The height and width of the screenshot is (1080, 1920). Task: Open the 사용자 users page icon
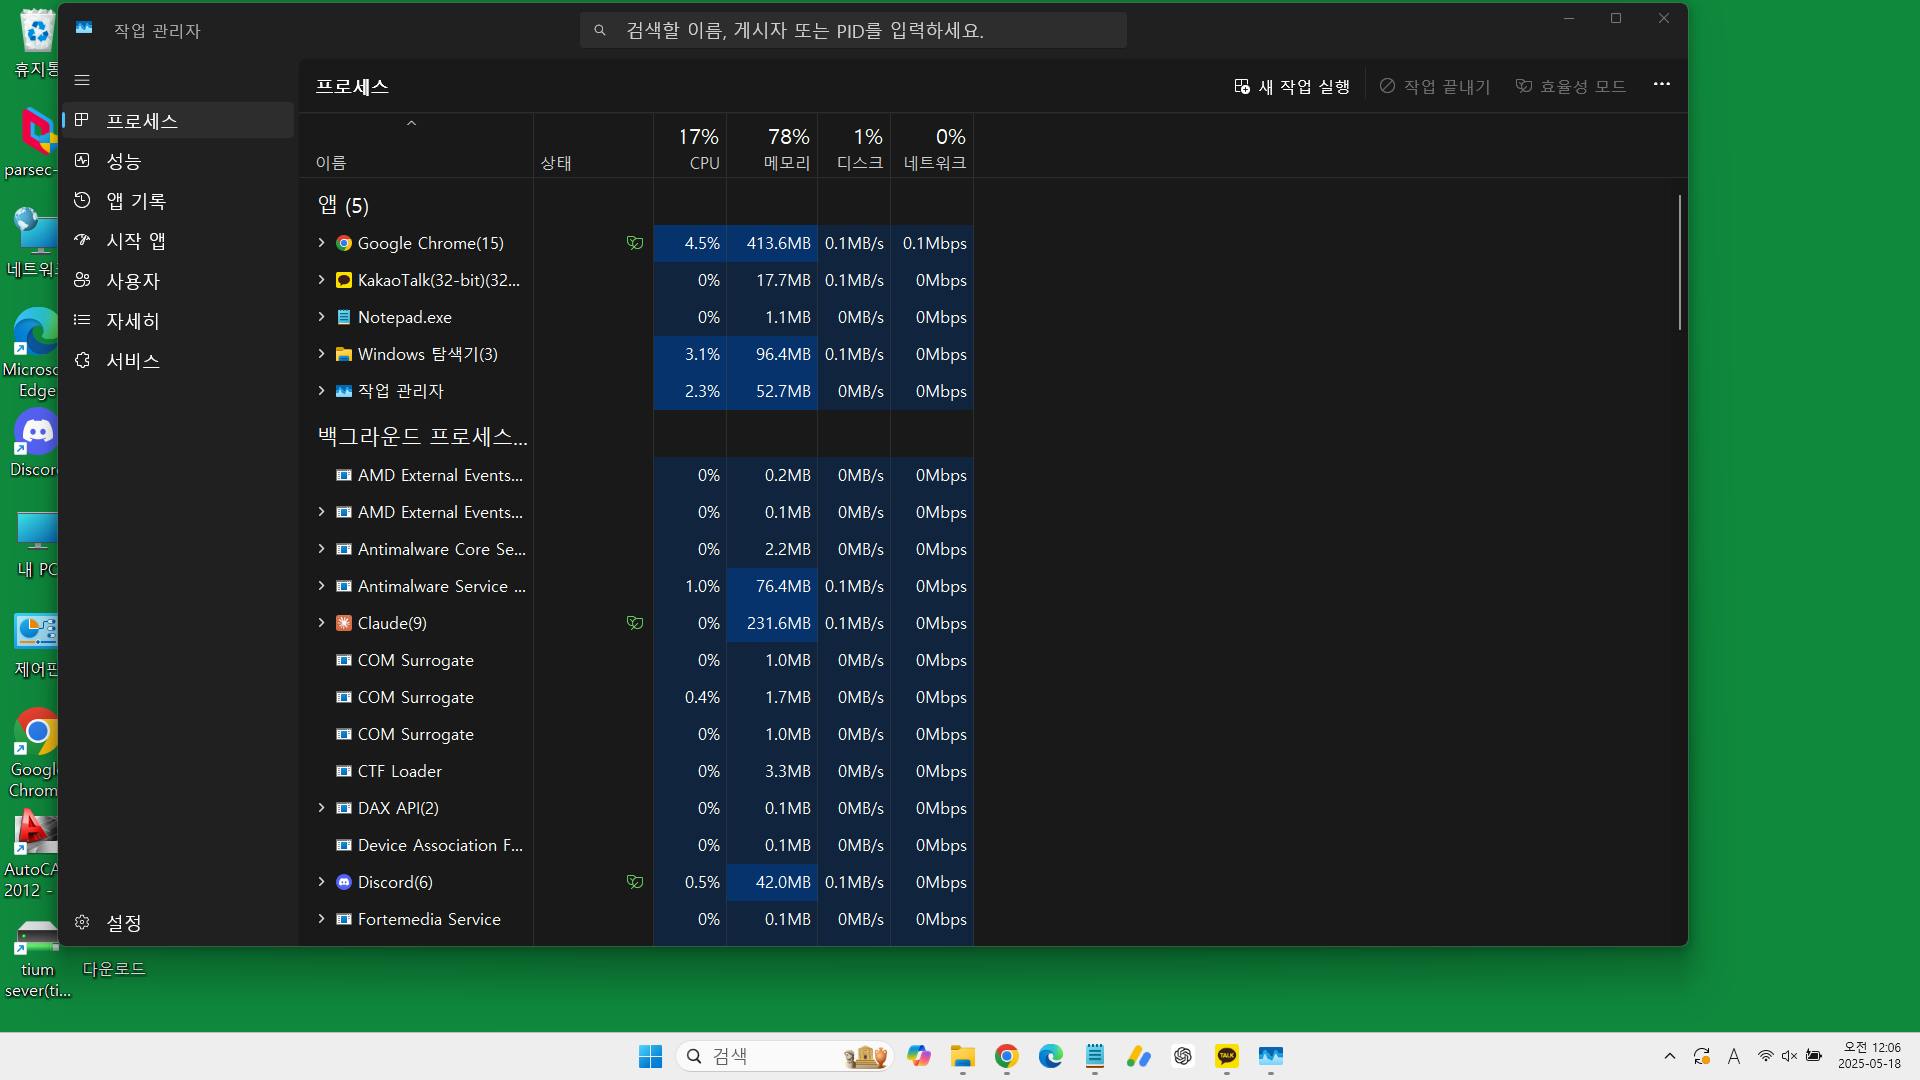(x=82, y=280)
